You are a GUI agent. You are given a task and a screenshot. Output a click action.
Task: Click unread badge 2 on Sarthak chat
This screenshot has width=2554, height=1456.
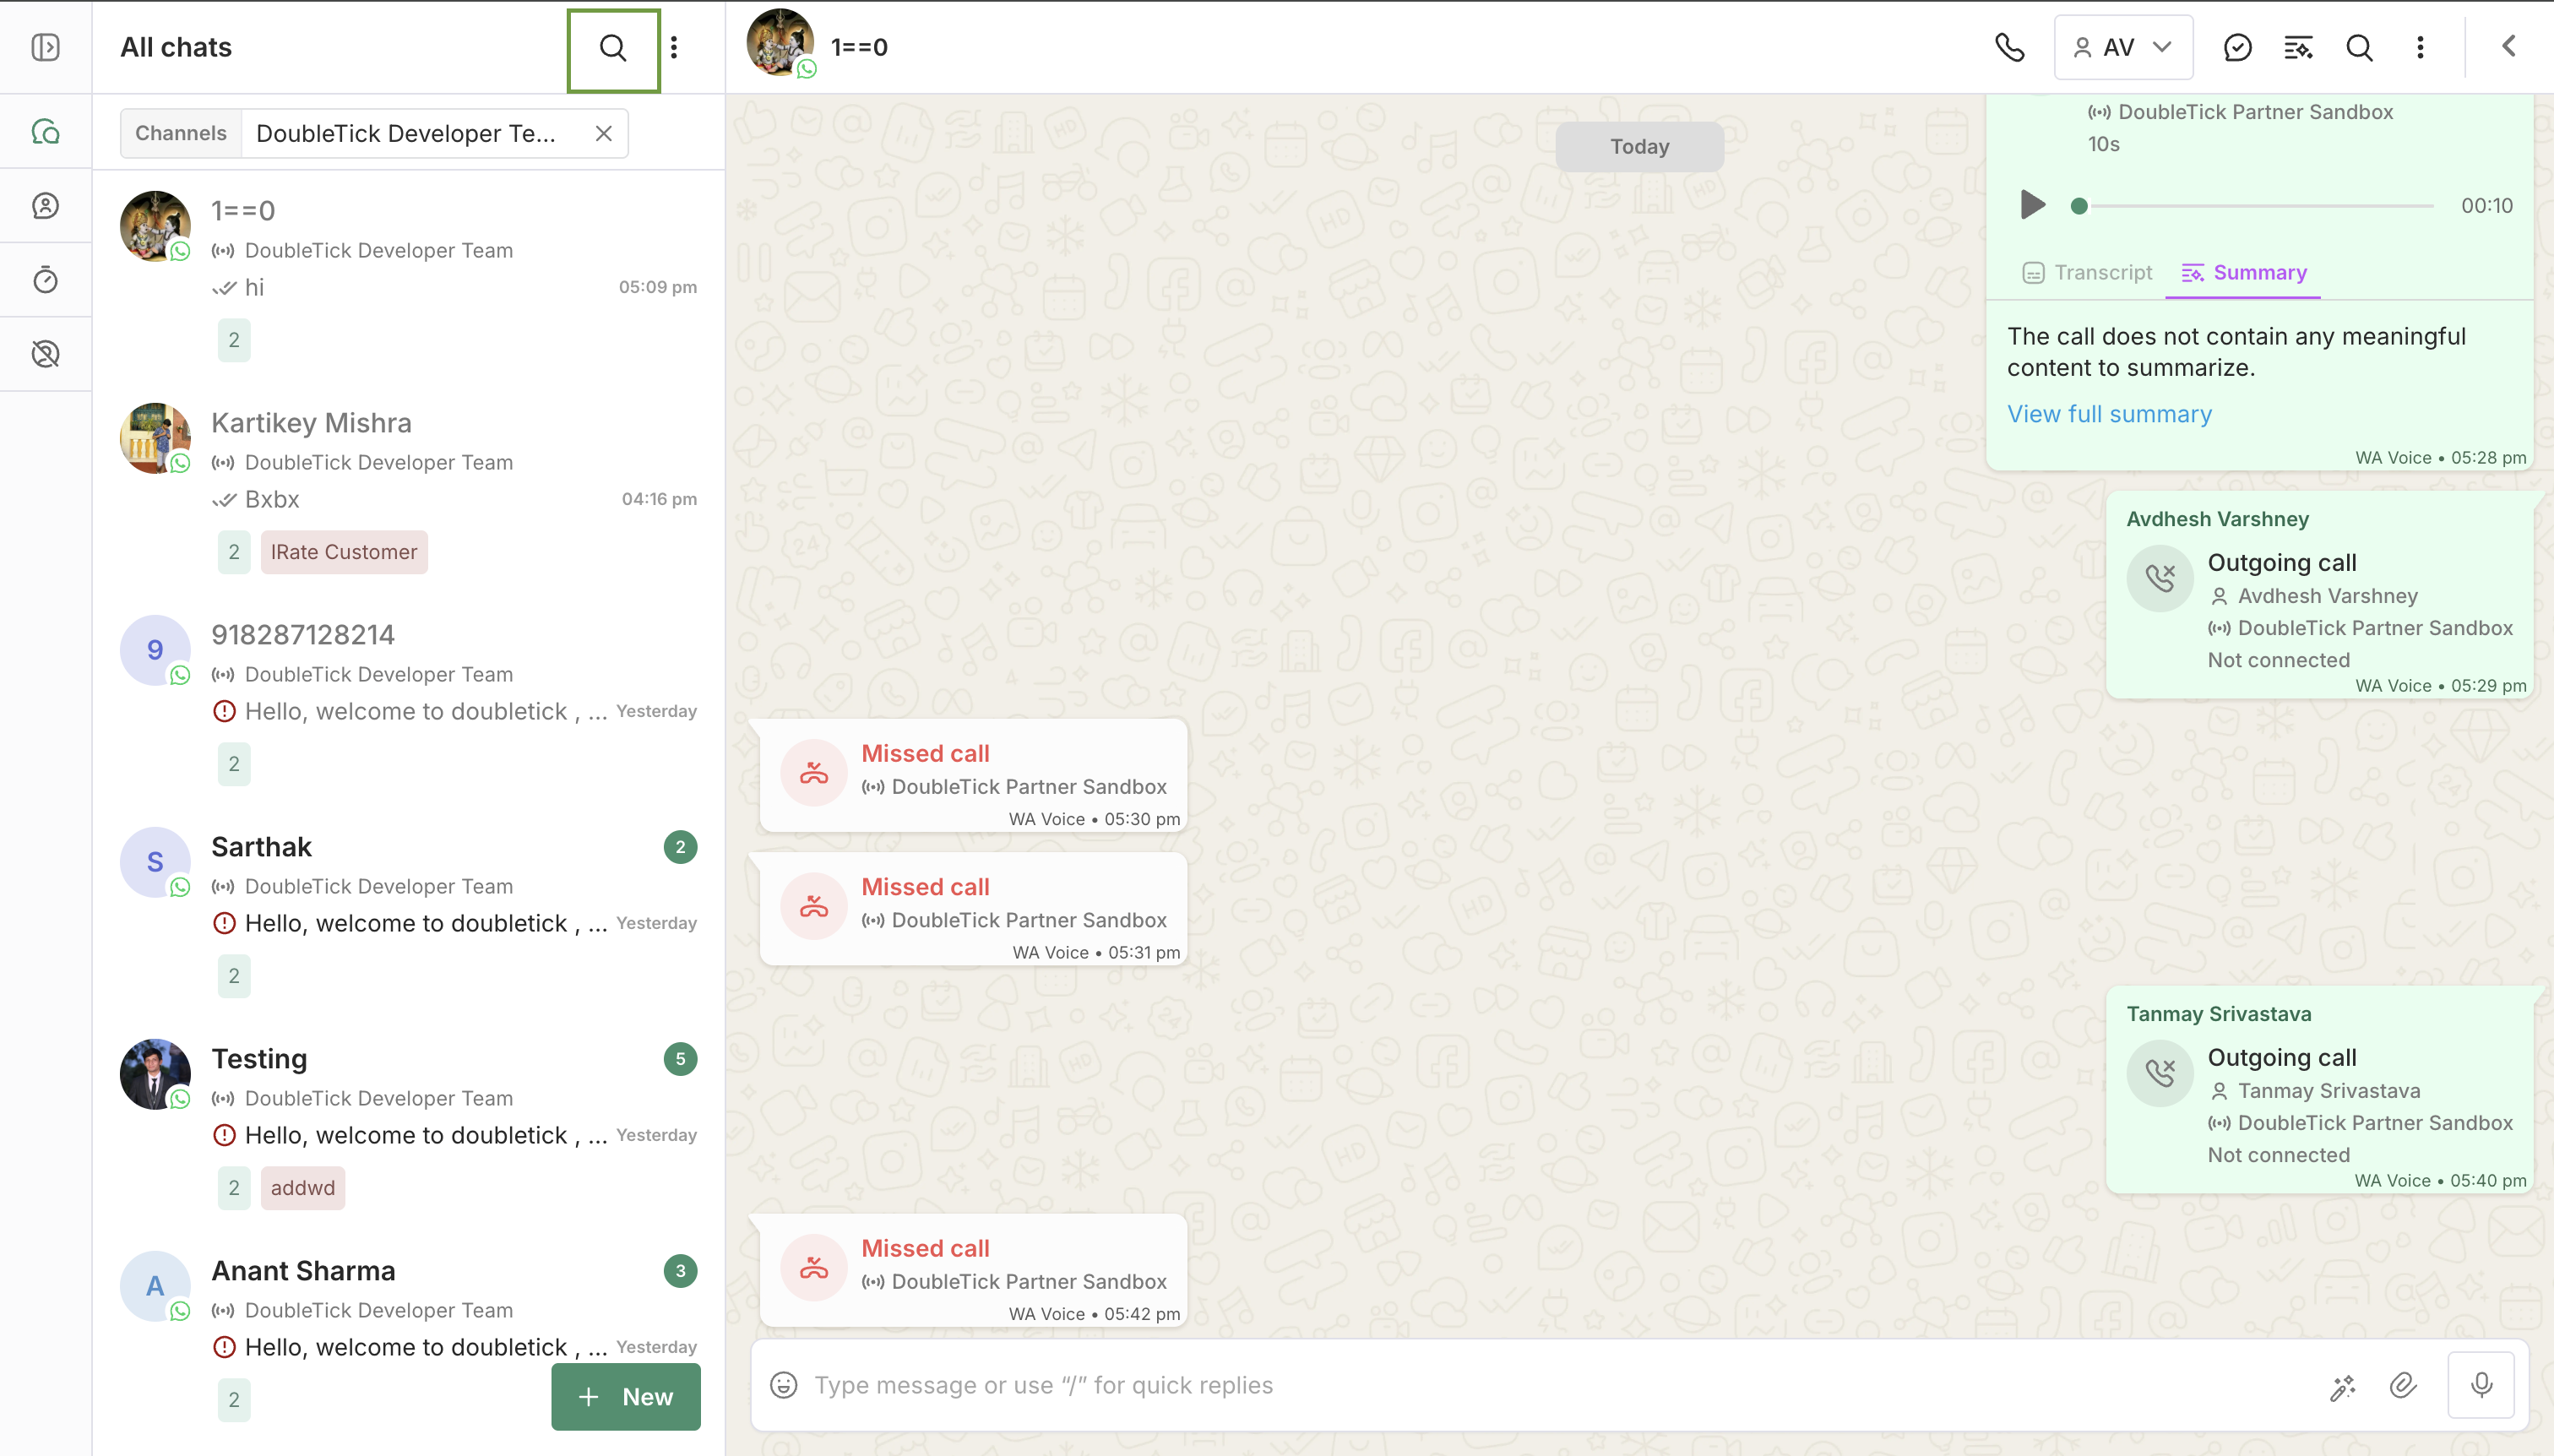(680, 847)
